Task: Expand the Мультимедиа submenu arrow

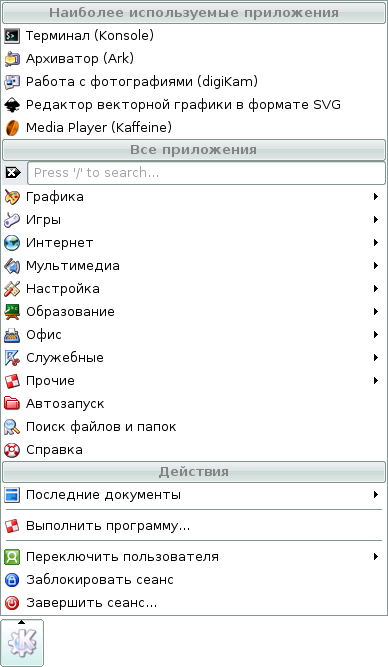Action: pyautogui.click(x=376, y=265)
